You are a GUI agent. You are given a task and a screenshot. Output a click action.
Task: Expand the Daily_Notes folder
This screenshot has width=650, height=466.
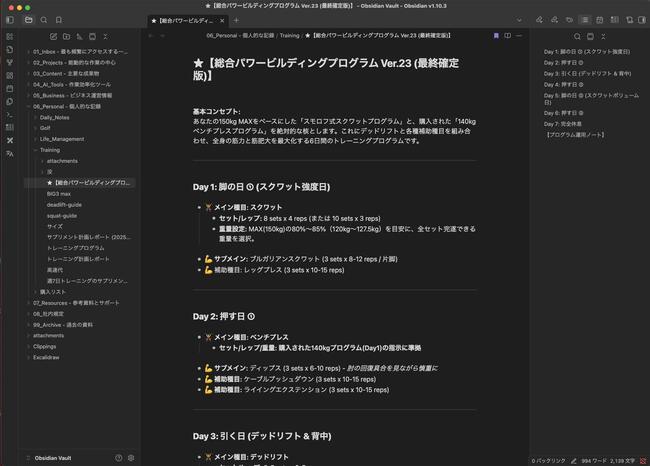click(x=82, y=117)
